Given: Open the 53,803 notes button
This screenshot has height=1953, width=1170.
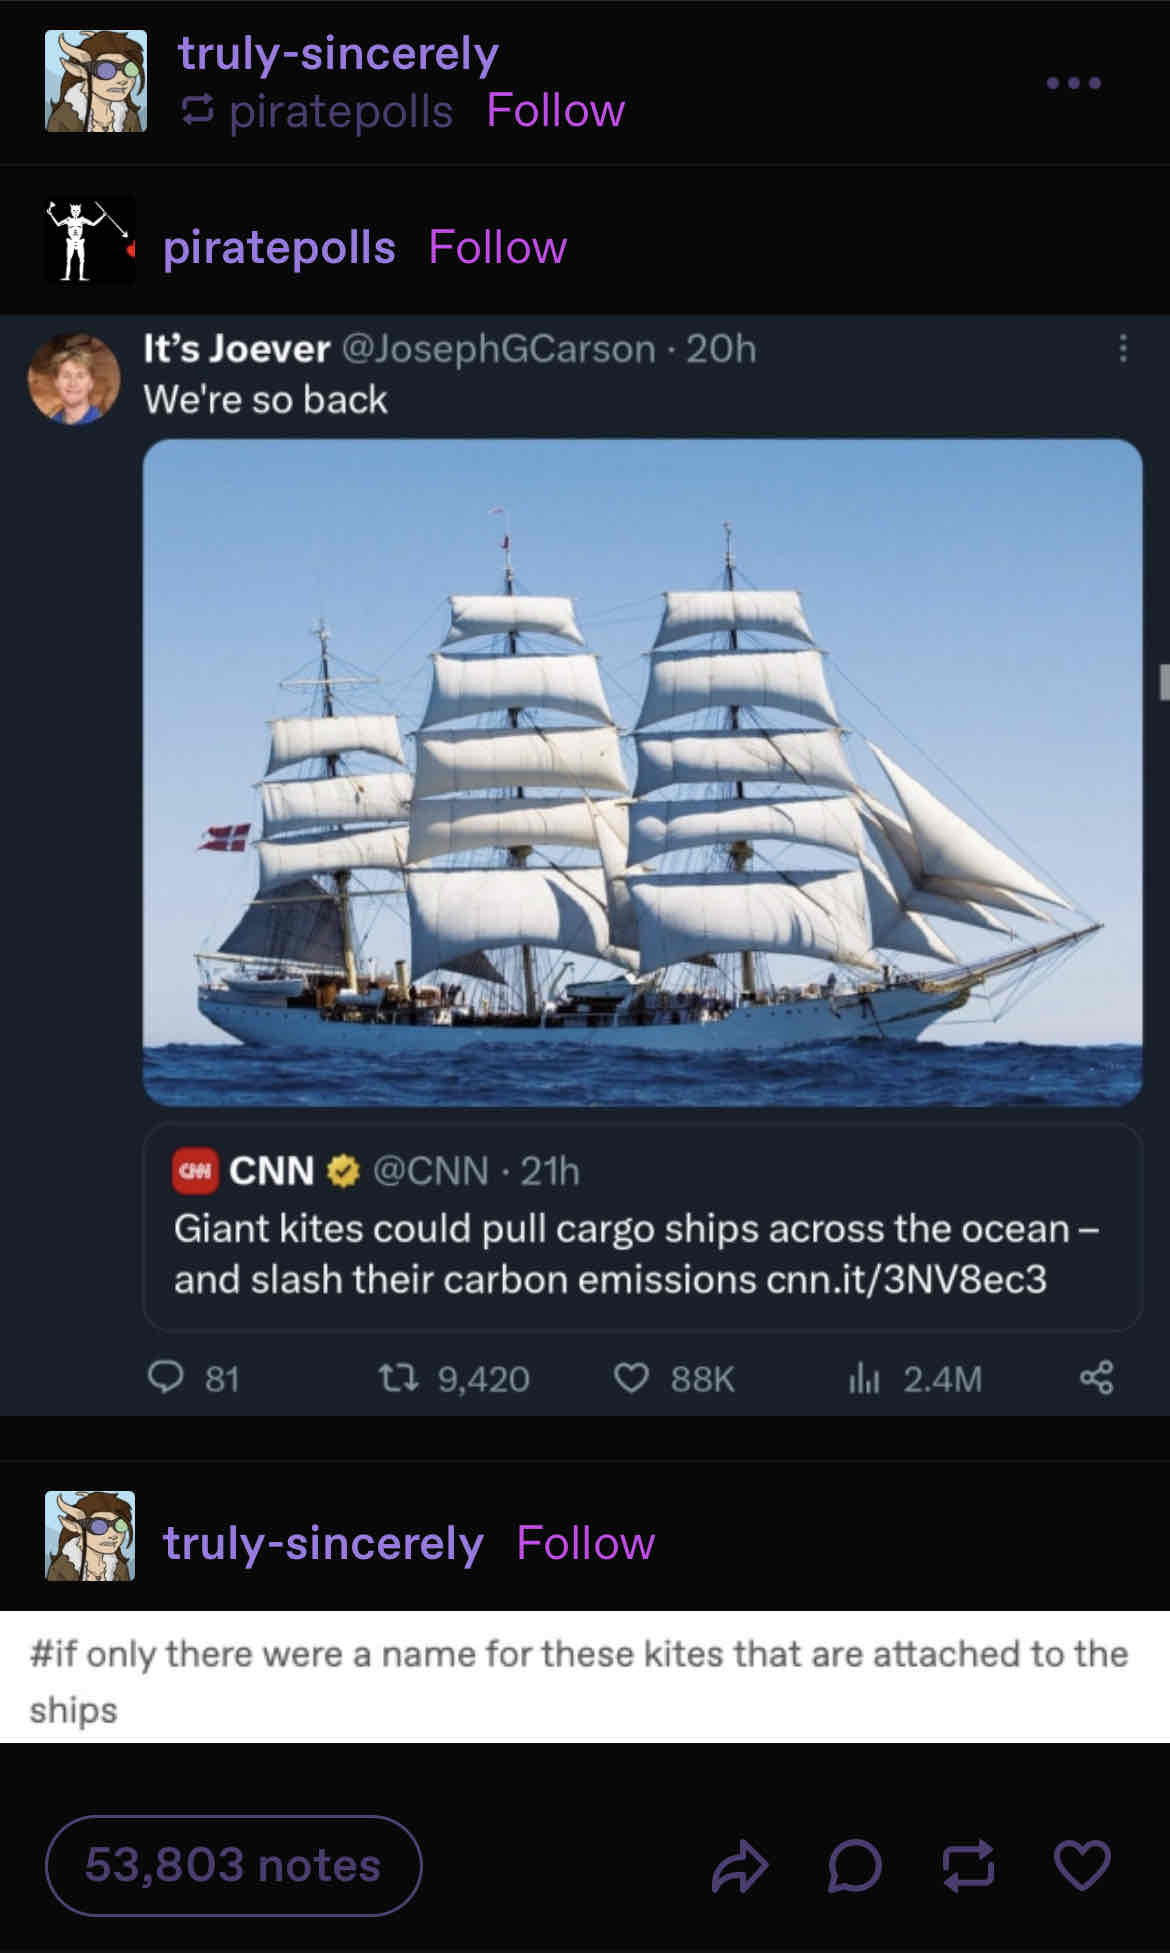Looking at the screenshot, I should coord(233,1866).
